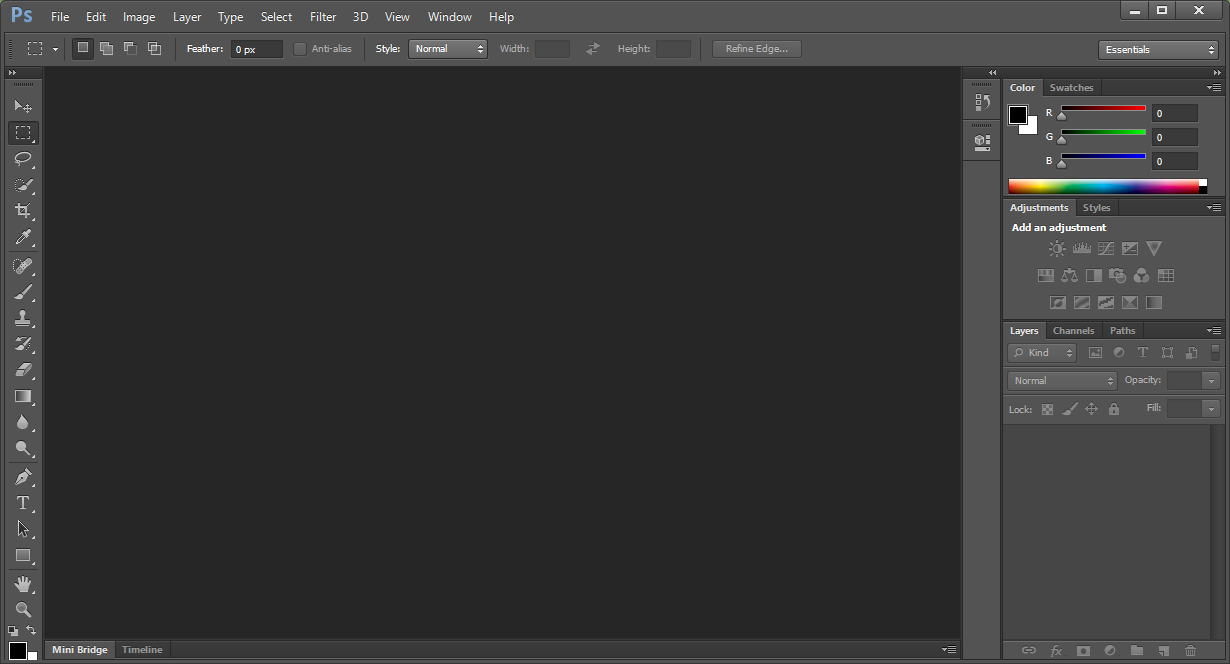Select the History Brush tool
Viewport: 1230px width, 664px height.
coord(23,344)
